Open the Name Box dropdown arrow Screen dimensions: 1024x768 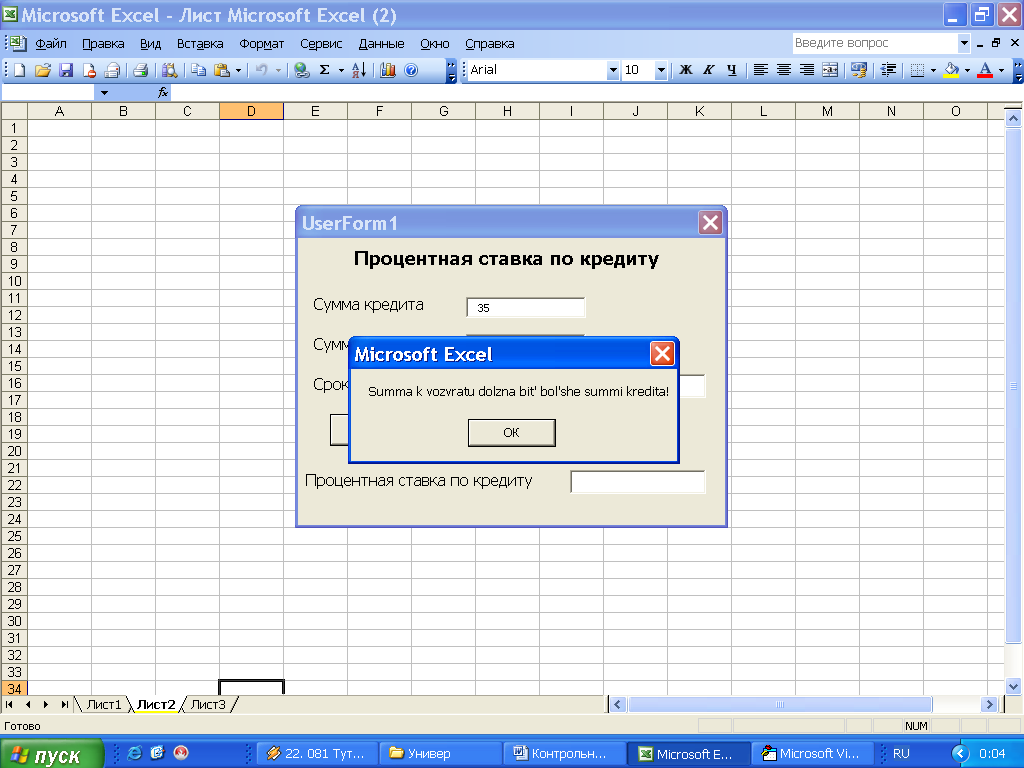click(104, 93)
